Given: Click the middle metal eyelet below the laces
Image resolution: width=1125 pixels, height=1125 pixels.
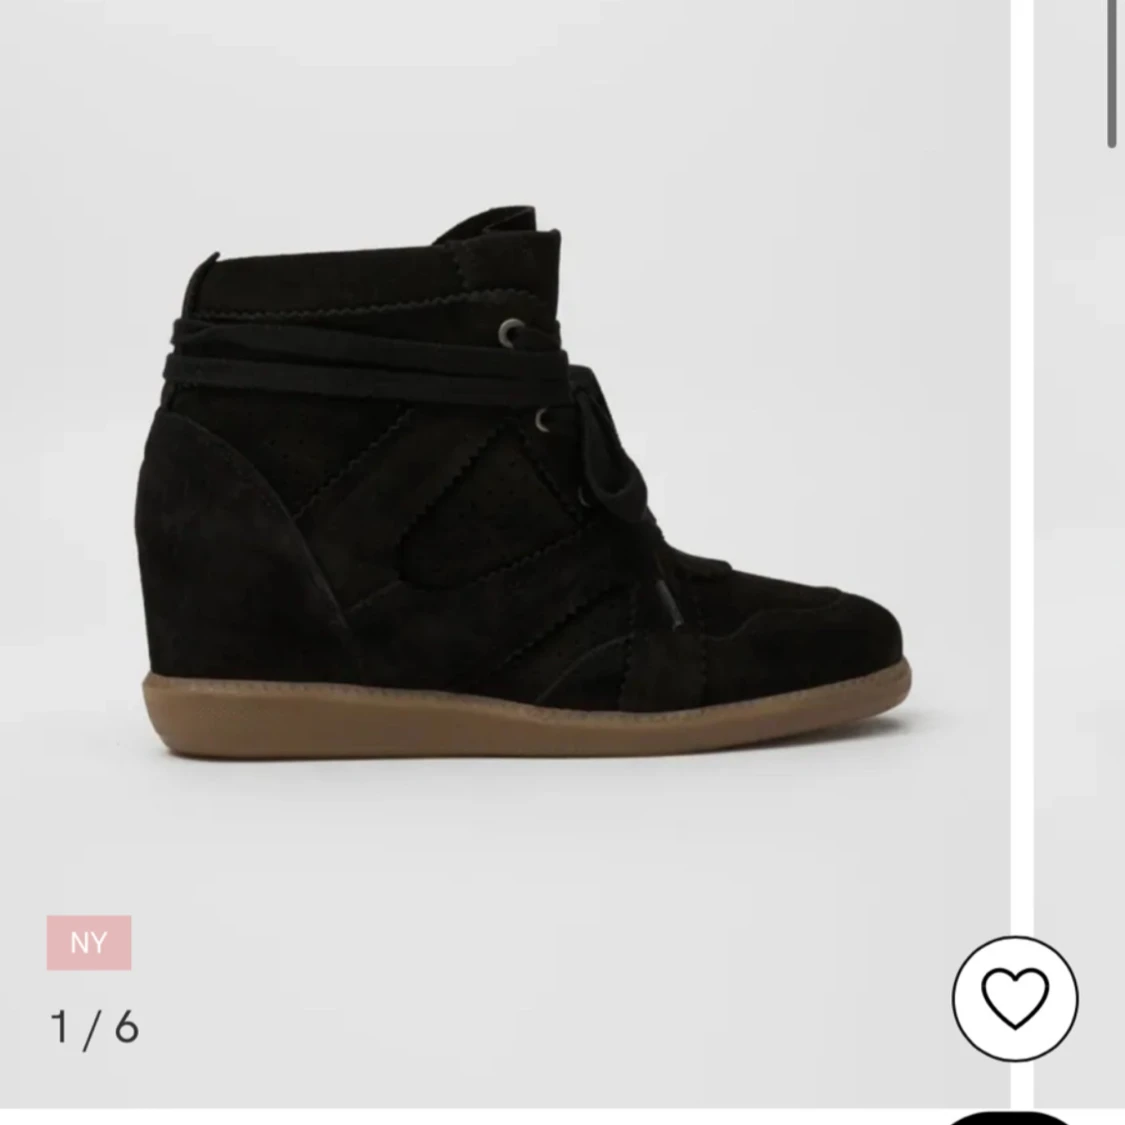Looking at the screenshot, I should (543, 420).
